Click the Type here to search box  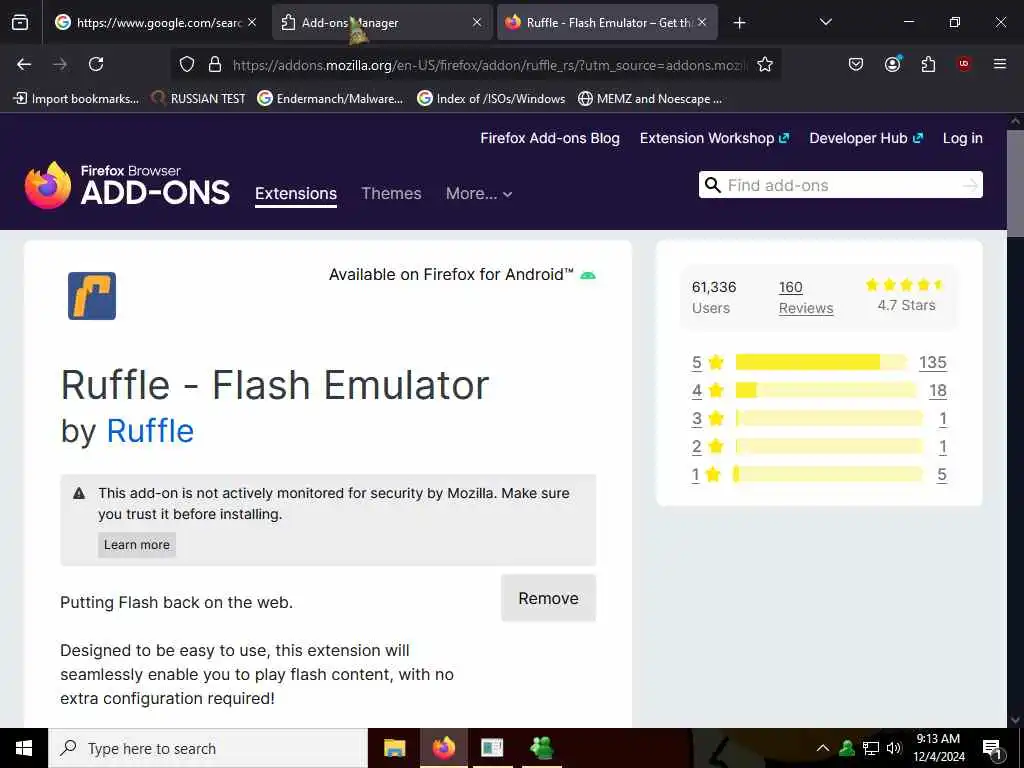(208, 748)
